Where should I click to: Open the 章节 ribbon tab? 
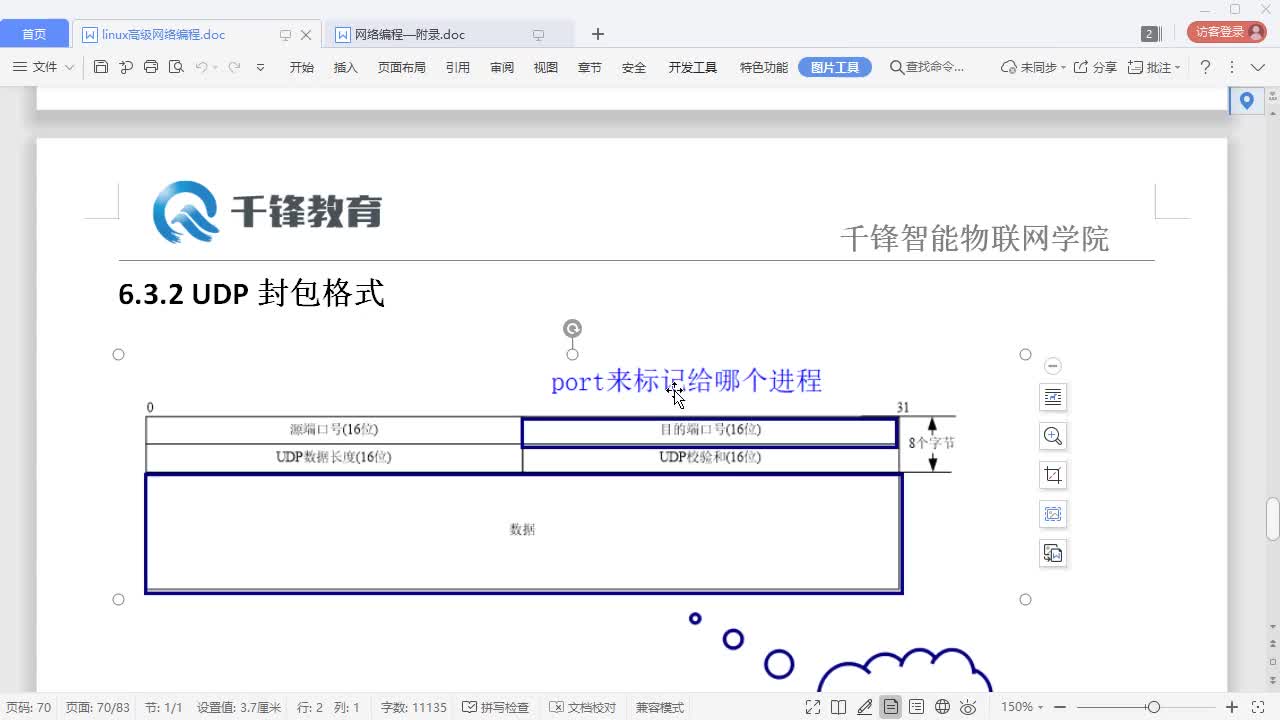coord(590,67)
